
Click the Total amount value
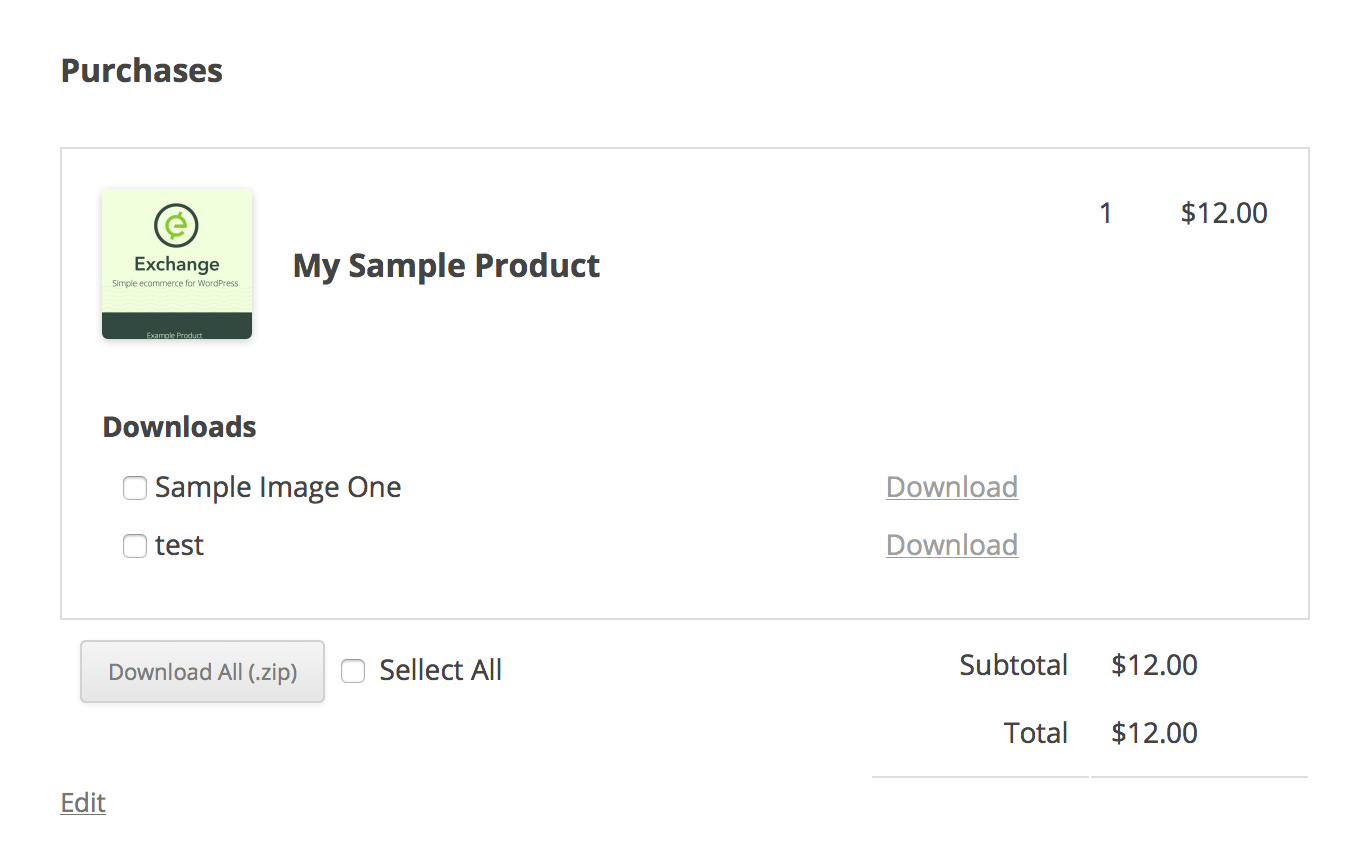coord(1154,733)
